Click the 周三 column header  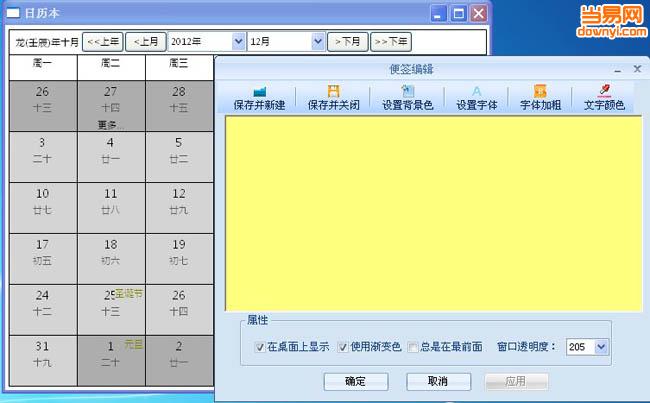pyautogui.click(x=179, y=68)
